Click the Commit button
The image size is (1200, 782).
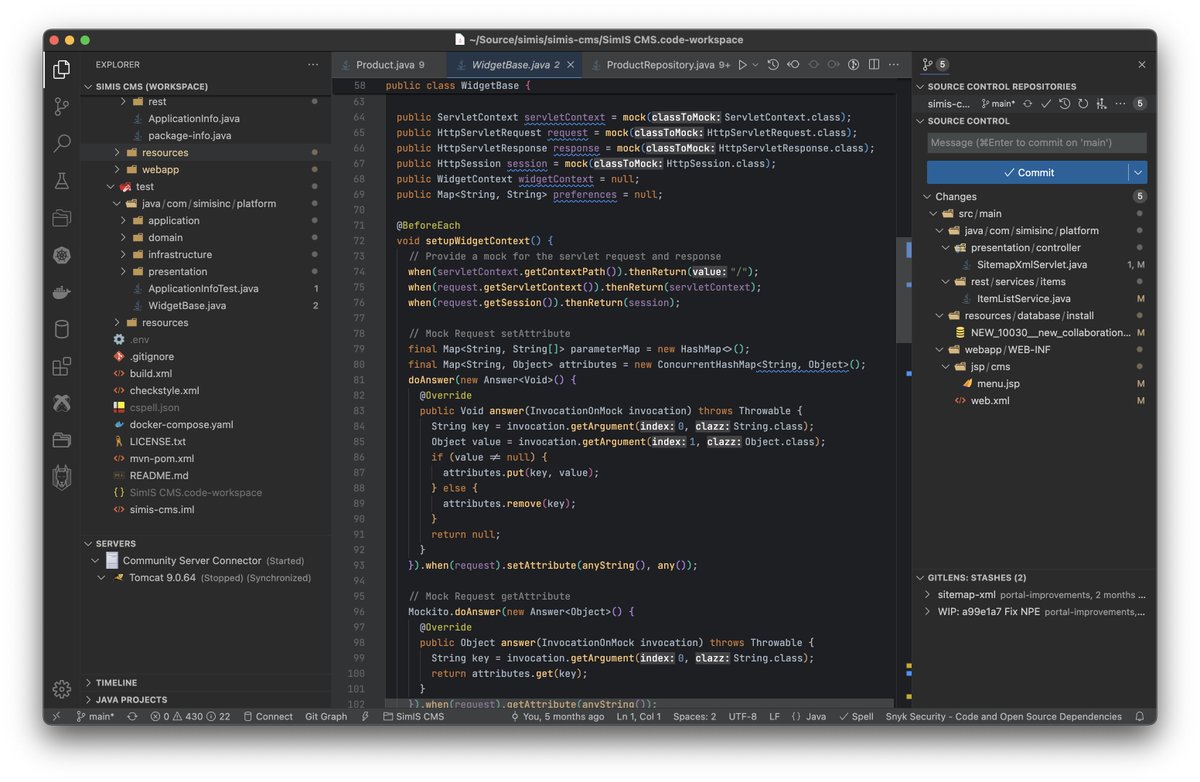tap(1028, 172)
